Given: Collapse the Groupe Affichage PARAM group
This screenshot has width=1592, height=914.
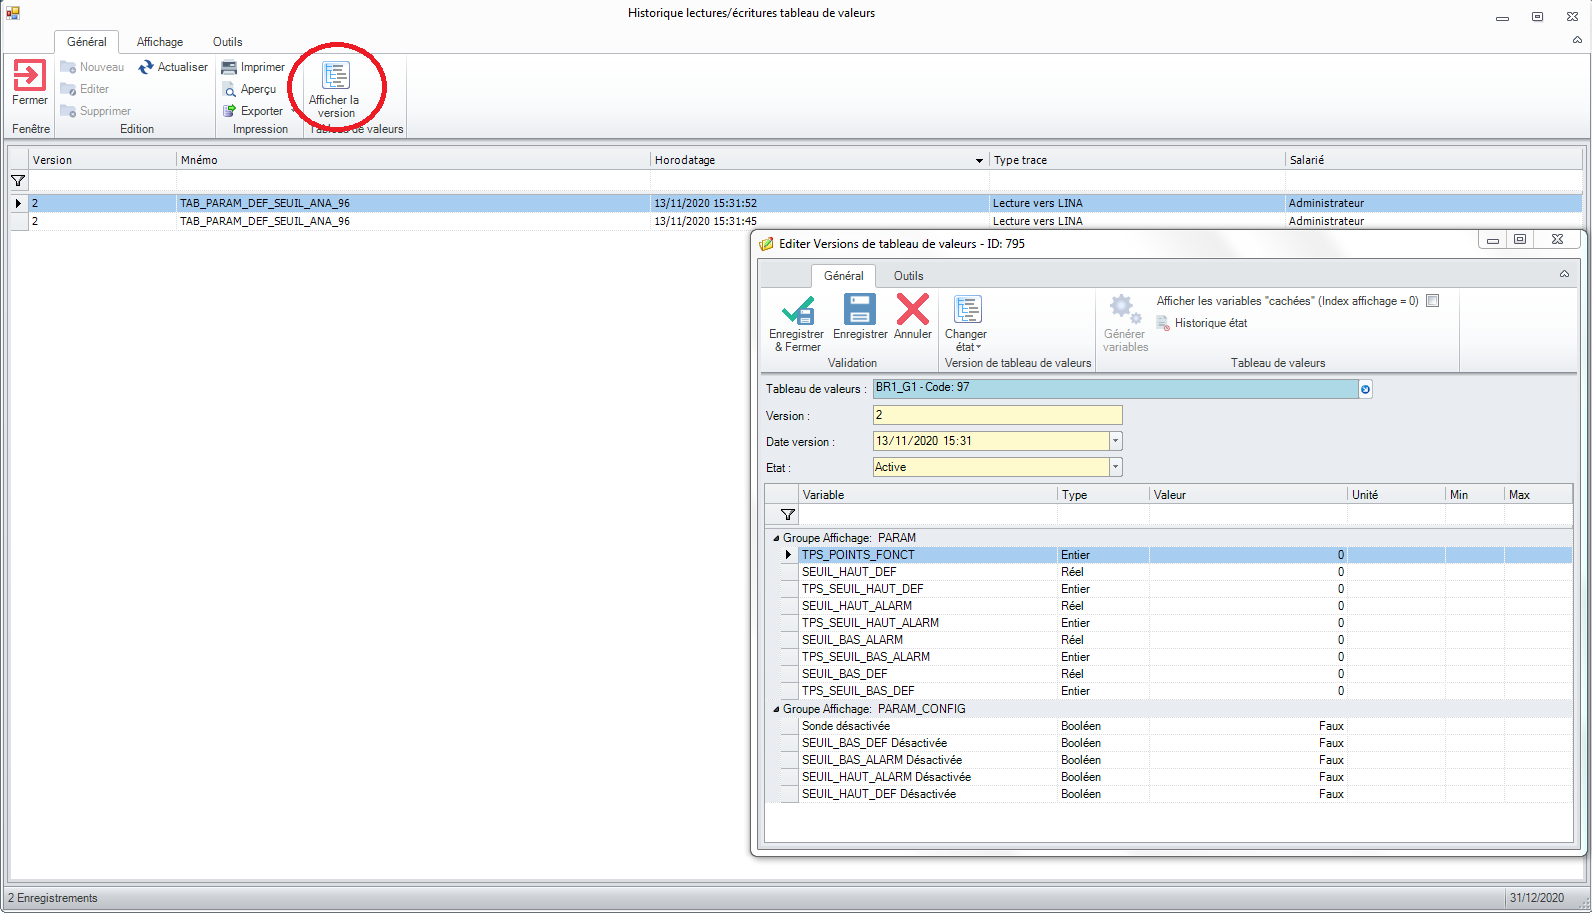Looking at the screenshot, I should (776, 538).
